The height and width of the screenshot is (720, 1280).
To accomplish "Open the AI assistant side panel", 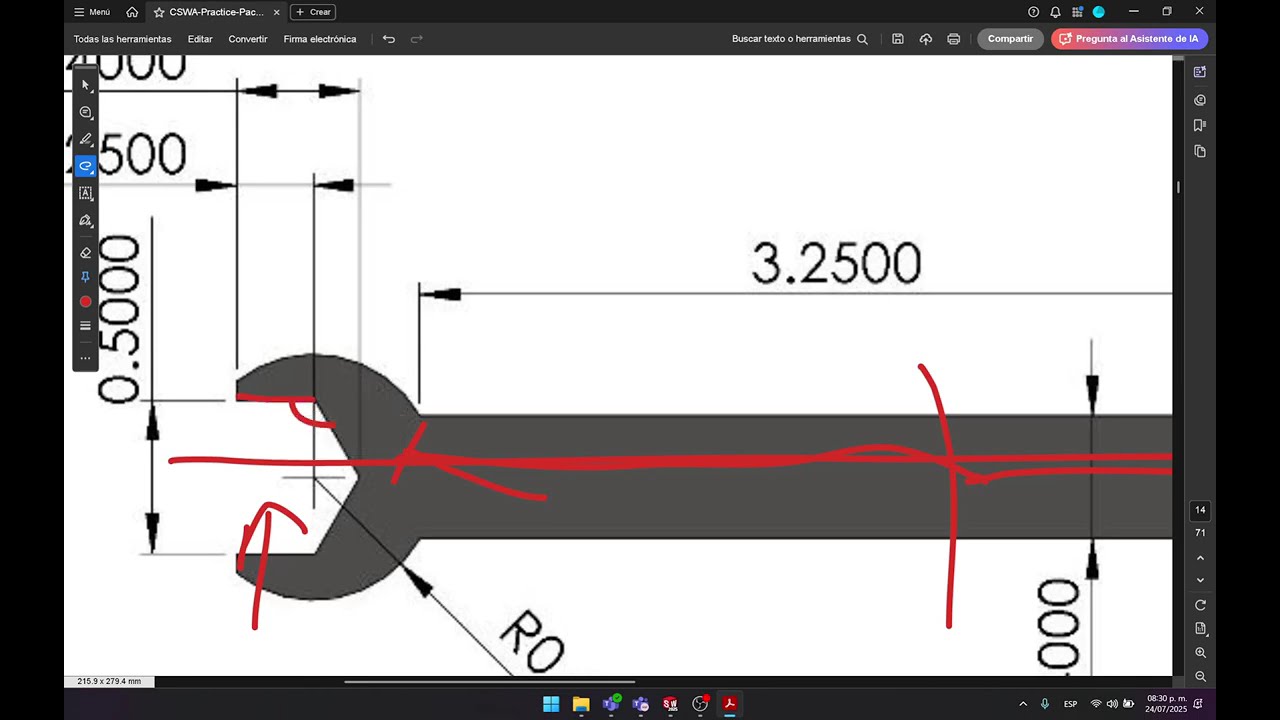I will [x=1200, y=72].
